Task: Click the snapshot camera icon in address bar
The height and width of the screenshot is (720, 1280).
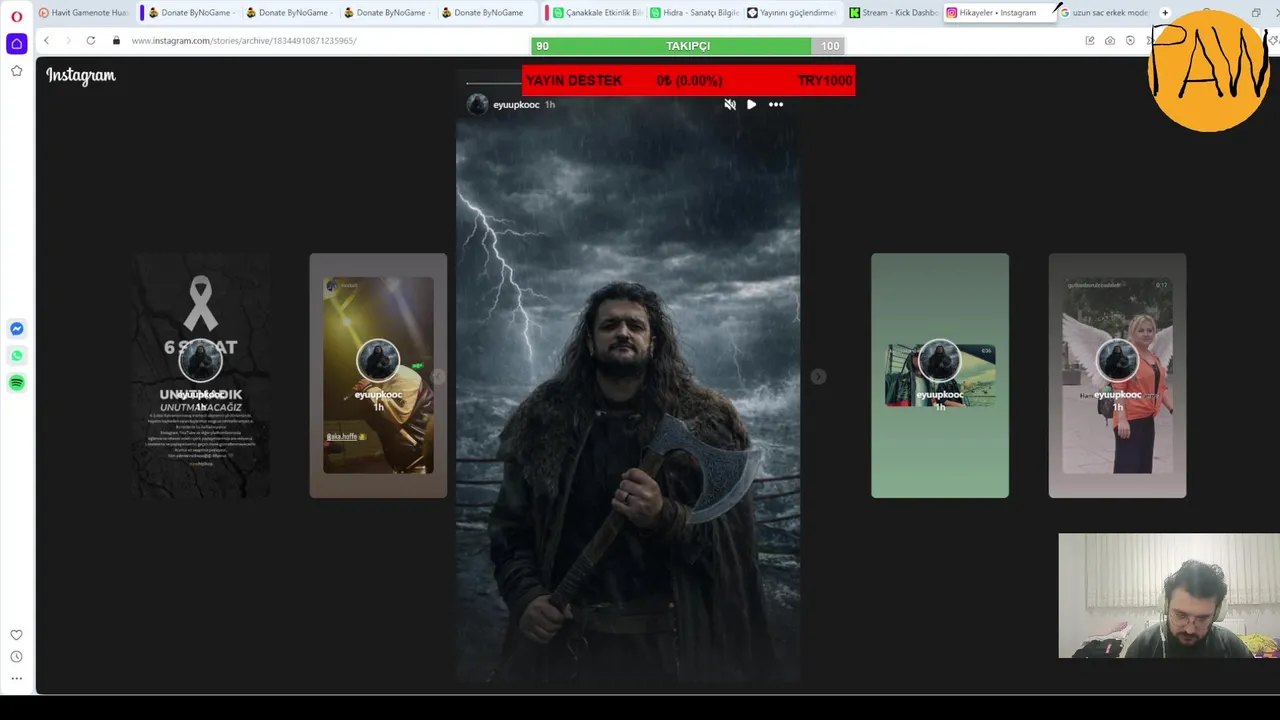Action: coord(1110,41)
